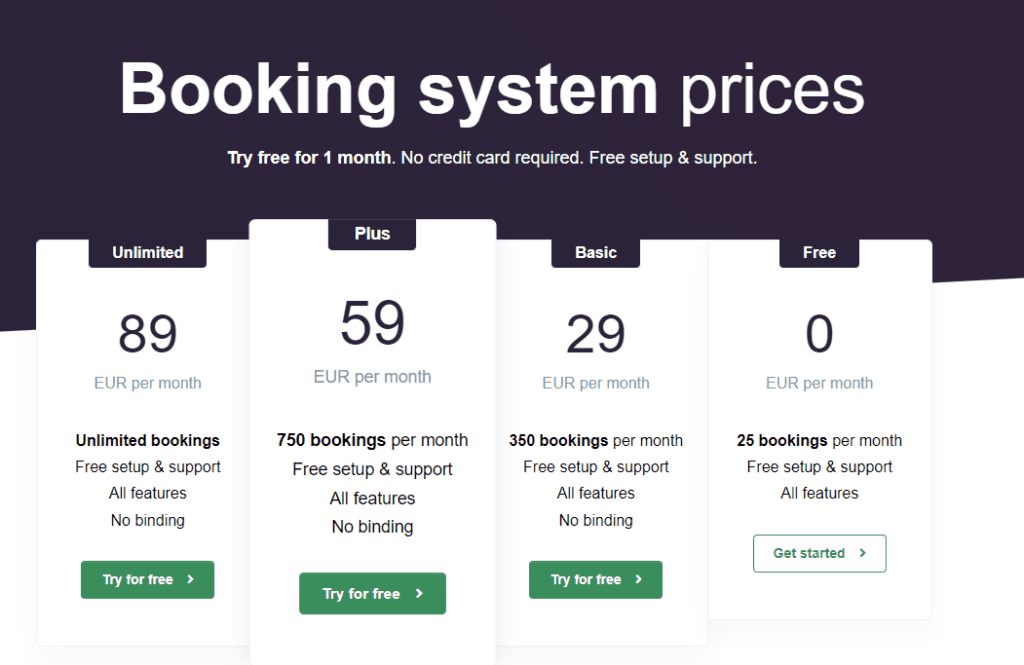
Task: Click 'All features' in Free card
Action: pos(820,493)
